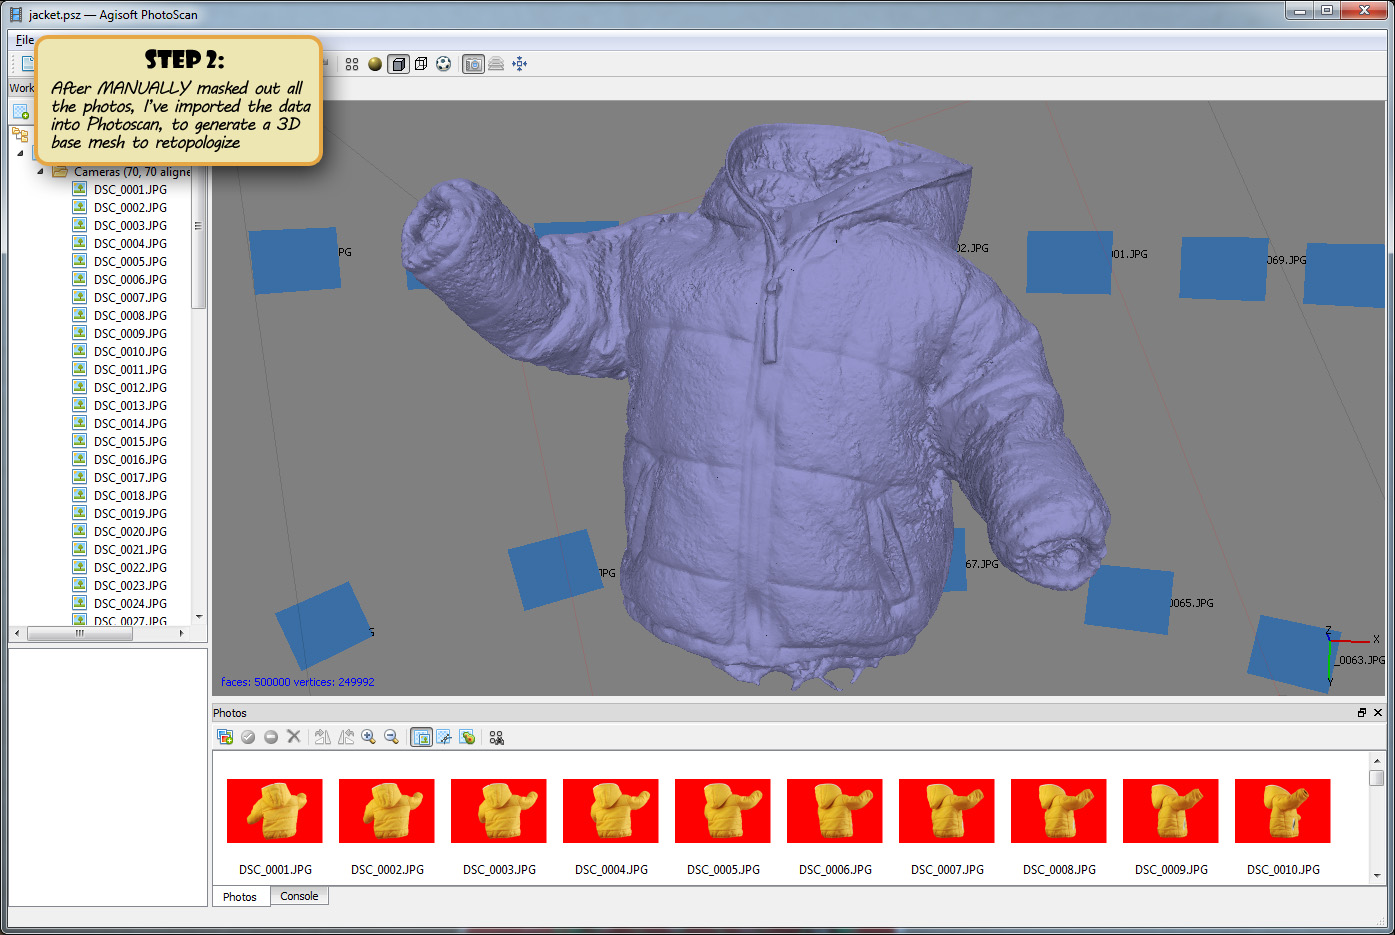This screenshot has height=935, width=1395.
Task: Click camera plane labeled 069.JPG in viewport
Action: [x=1224, y=268]
